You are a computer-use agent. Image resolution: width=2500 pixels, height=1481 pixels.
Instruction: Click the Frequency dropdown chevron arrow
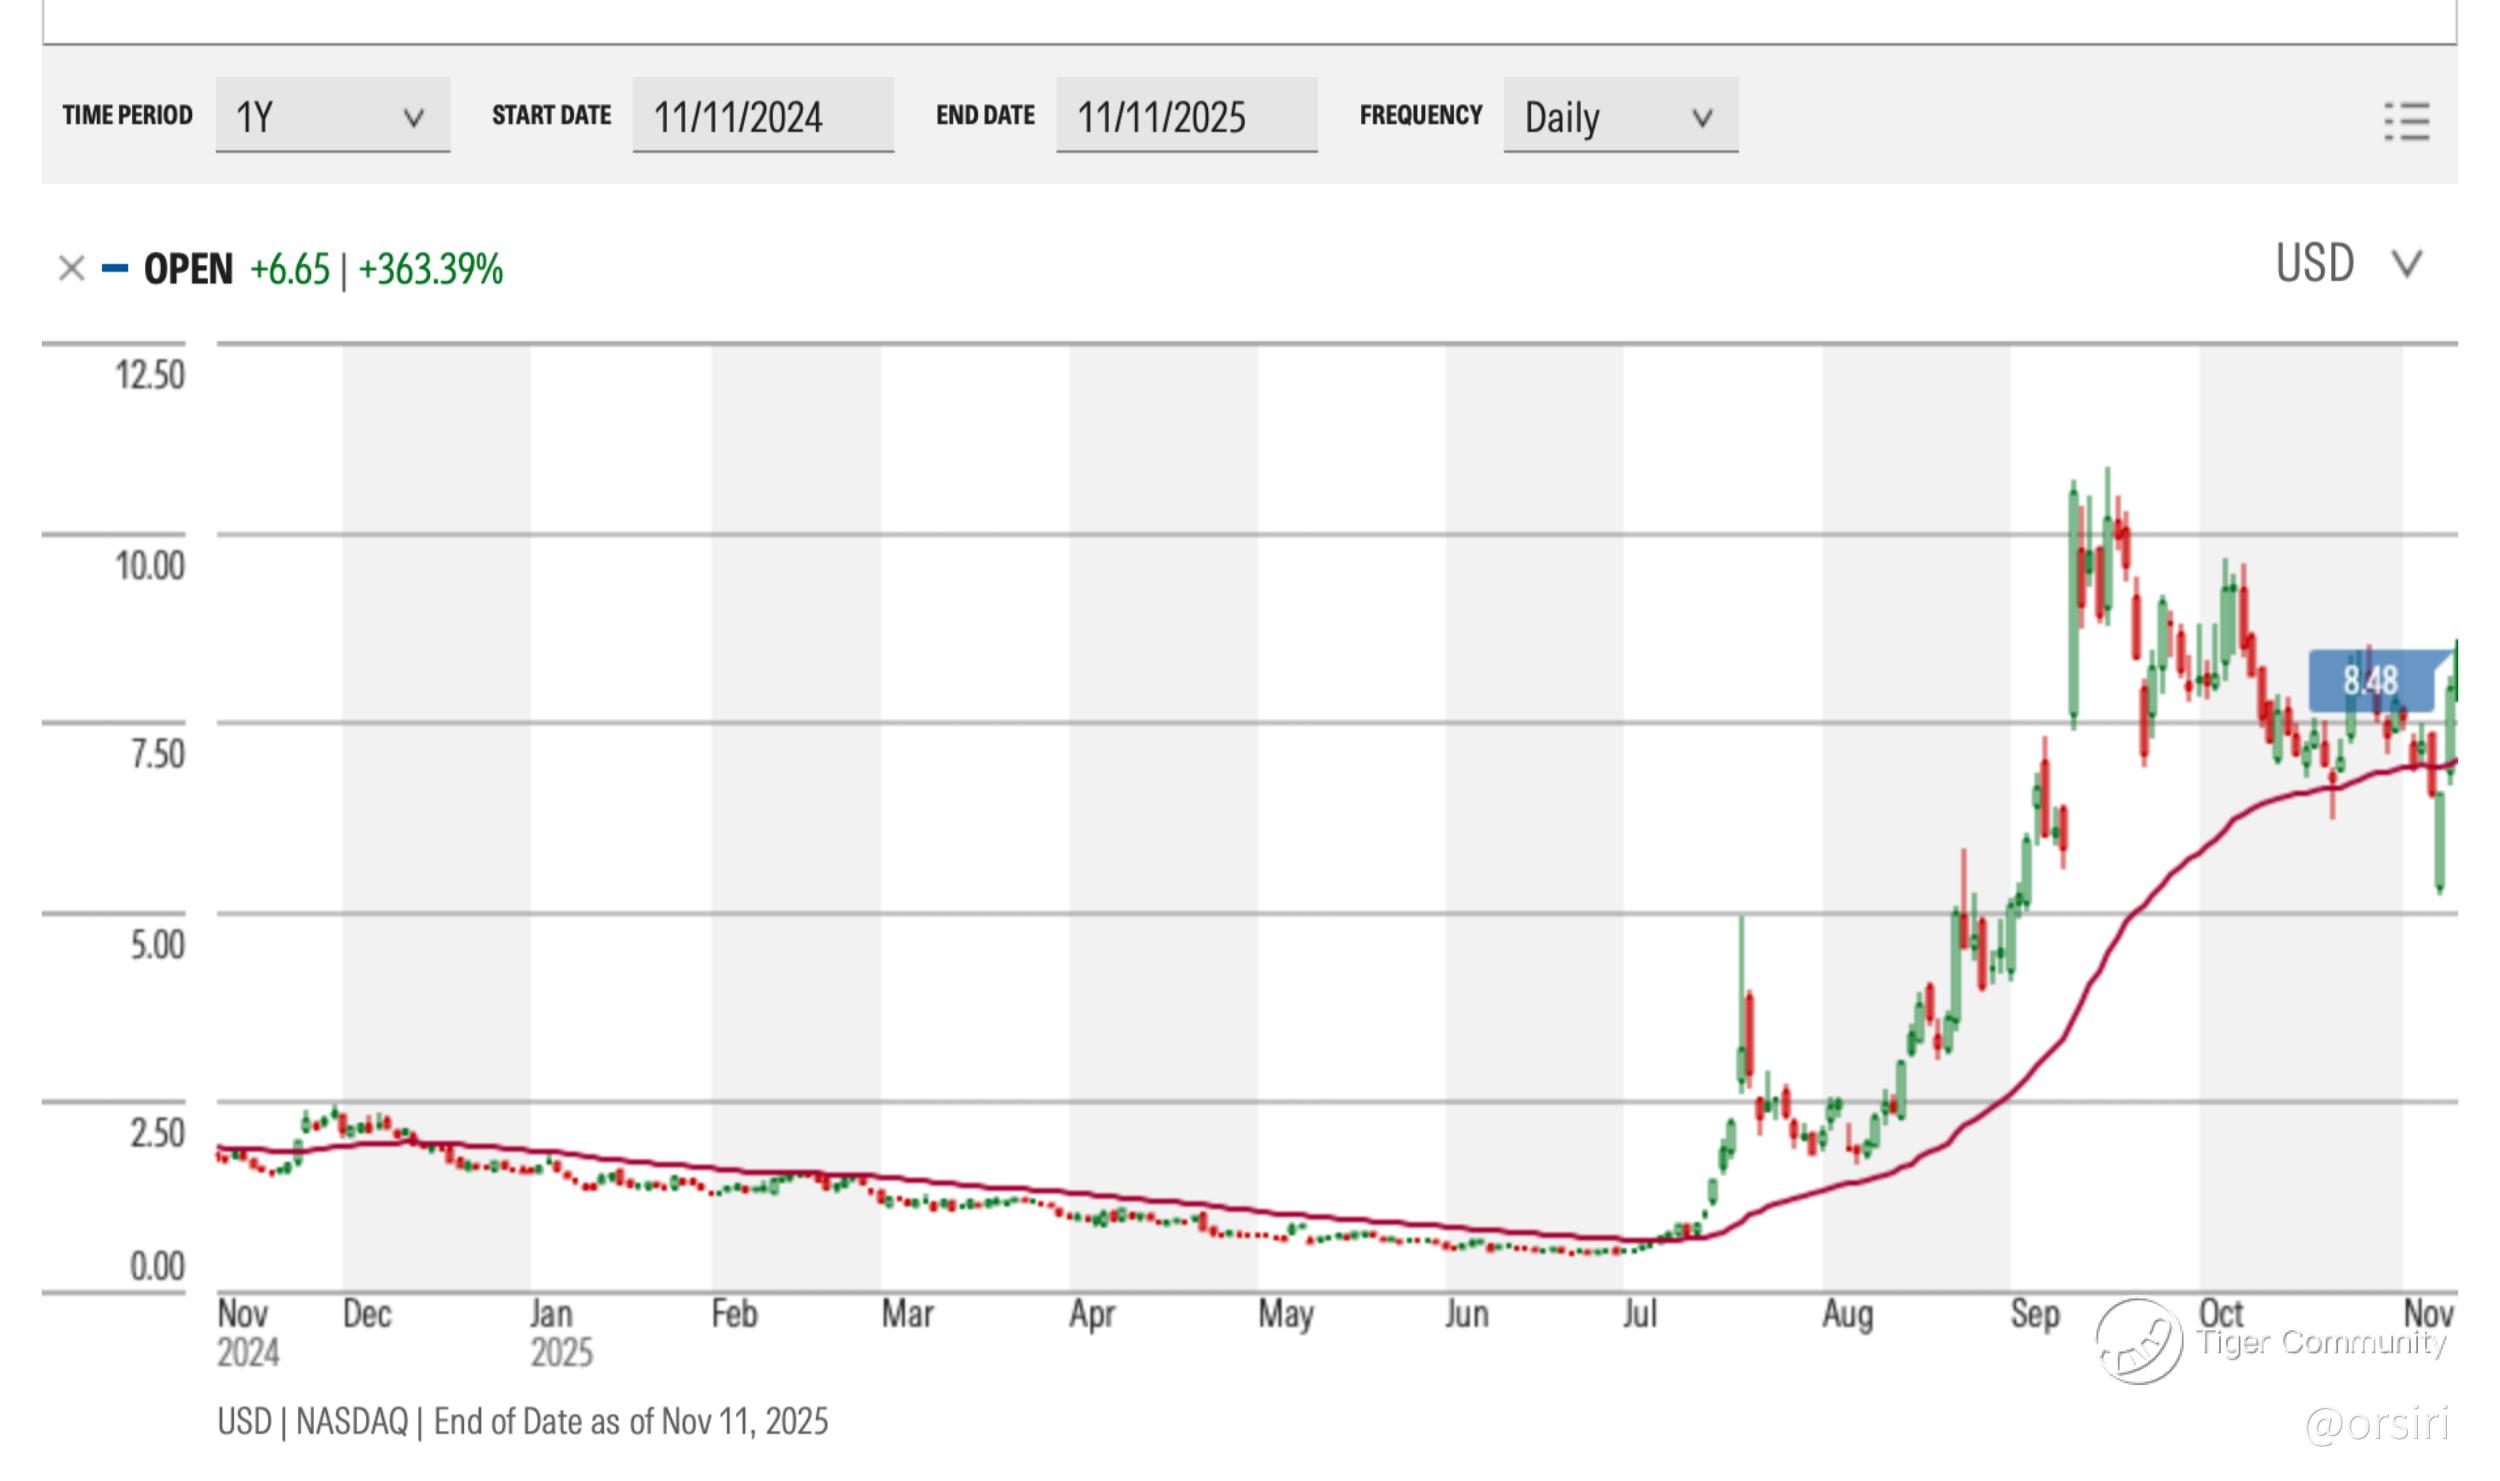(x=1702, y=118)
